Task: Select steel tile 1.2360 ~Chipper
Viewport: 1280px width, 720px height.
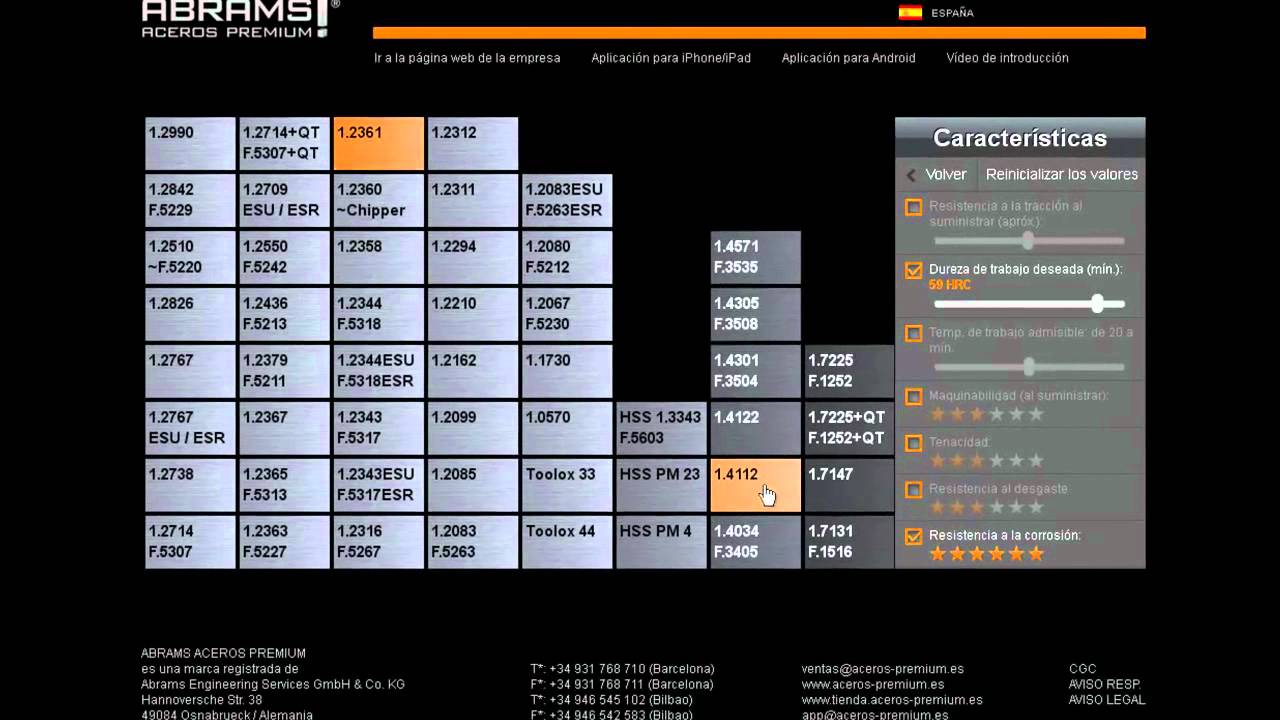Action: pyautogui.click(x=379, y=200)
